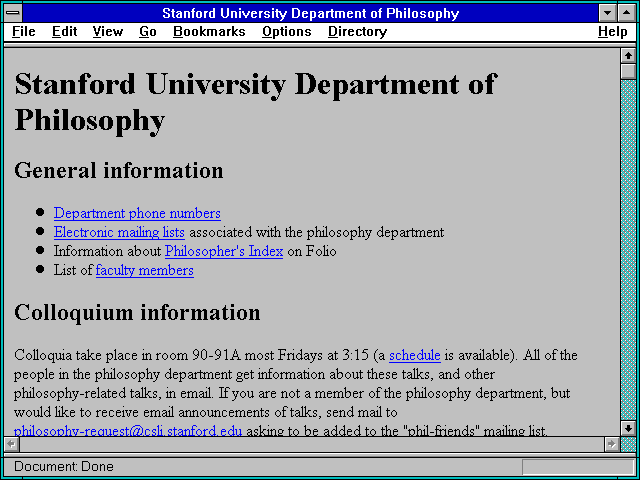Click the vertical scrollbar up arrow
The height and width of the screenshot is (480, 640).
coord(628,56)
